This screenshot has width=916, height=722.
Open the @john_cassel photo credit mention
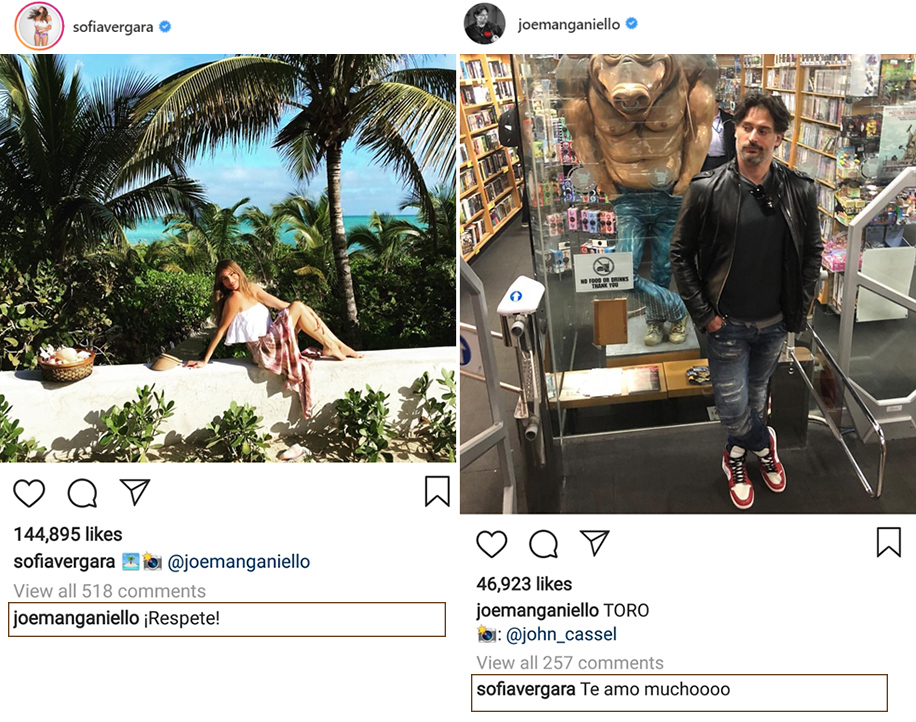point(560,634)
